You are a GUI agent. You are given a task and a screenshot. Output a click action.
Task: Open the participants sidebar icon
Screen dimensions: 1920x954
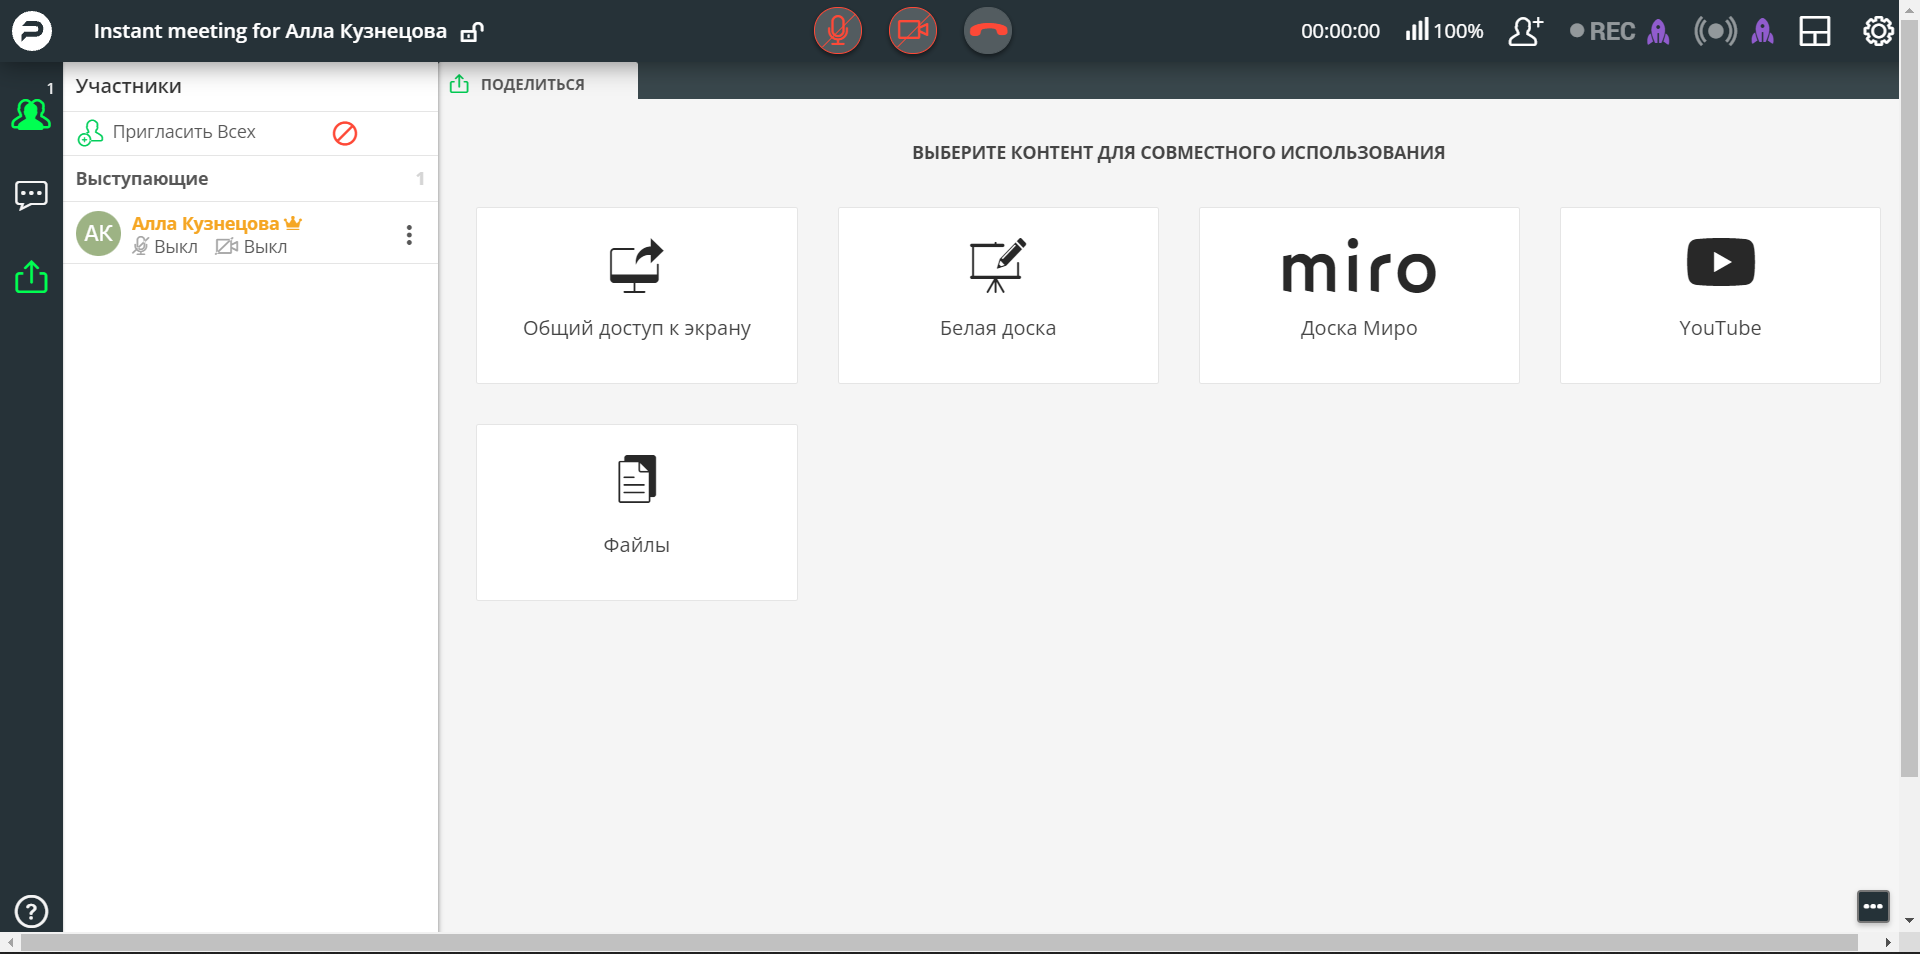point(31,114)
